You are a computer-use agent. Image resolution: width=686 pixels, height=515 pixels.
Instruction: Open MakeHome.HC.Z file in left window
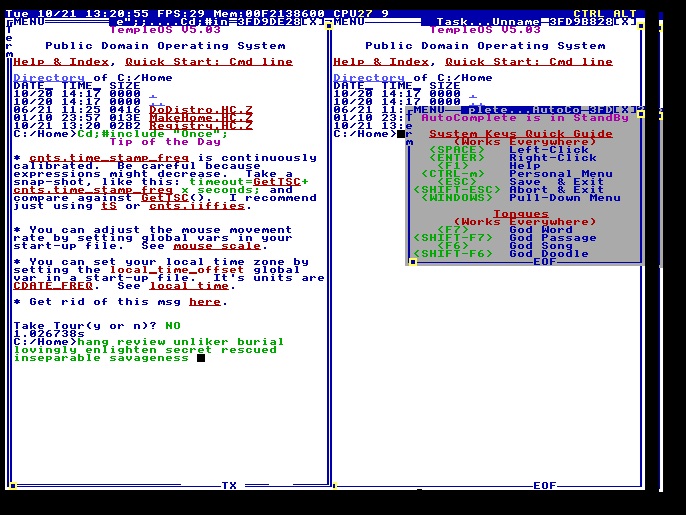(x=201, y=118)
